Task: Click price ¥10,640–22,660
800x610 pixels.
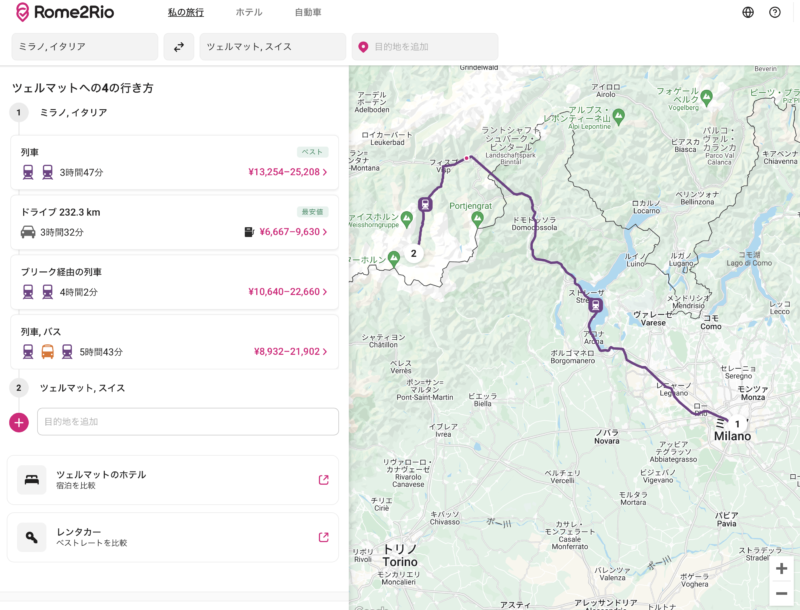Action: 288,292
